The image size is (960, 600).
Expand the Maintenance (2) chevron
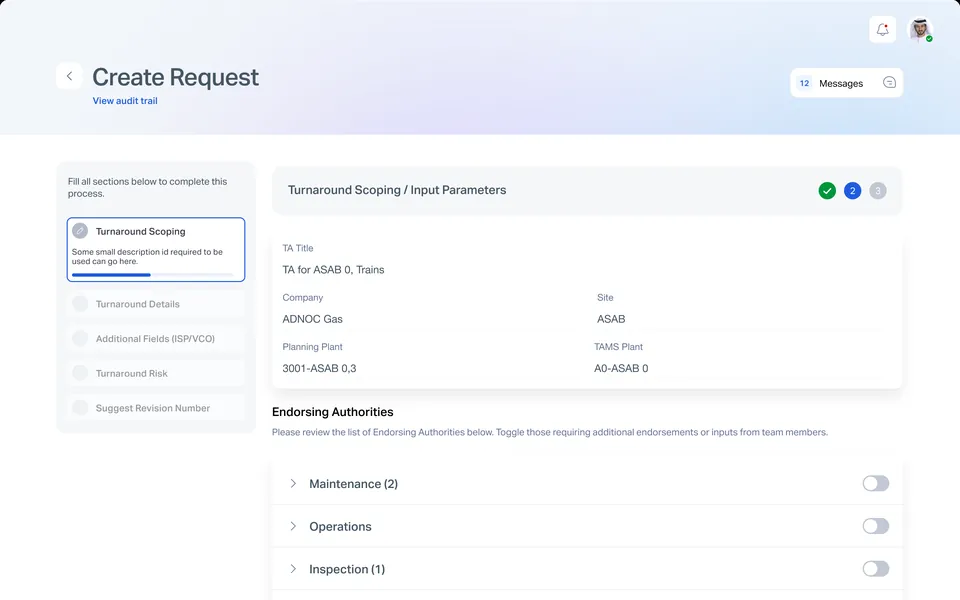click(x=293, y=484)
